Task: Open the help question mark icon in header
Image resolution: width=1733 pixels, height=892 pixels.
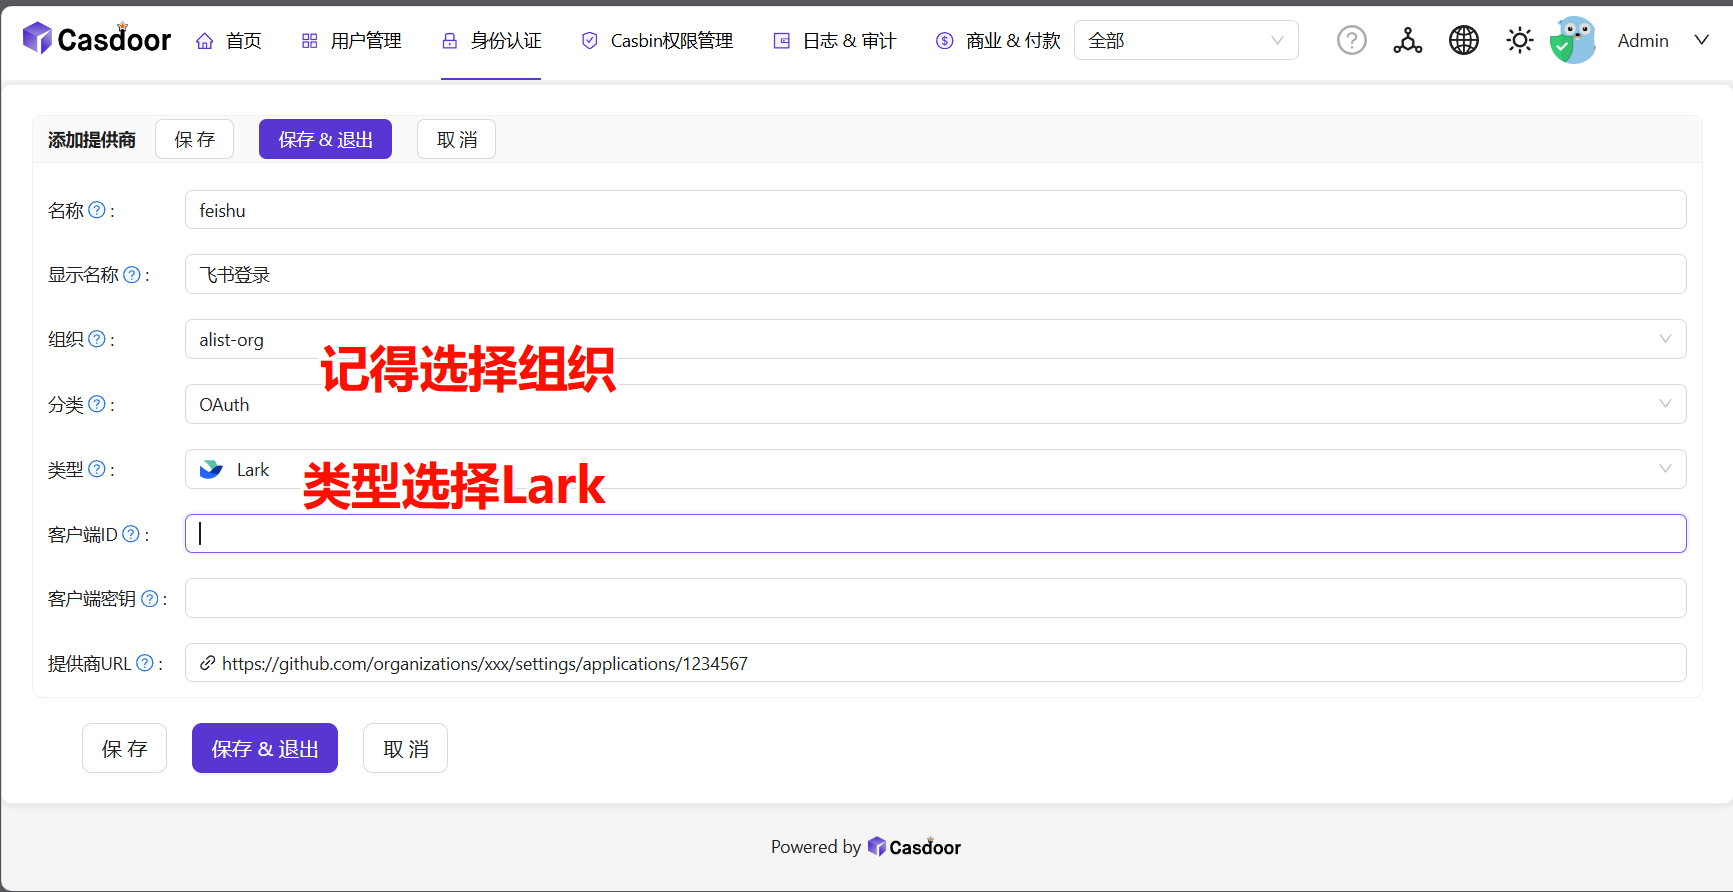Action: coord(1352,40)
